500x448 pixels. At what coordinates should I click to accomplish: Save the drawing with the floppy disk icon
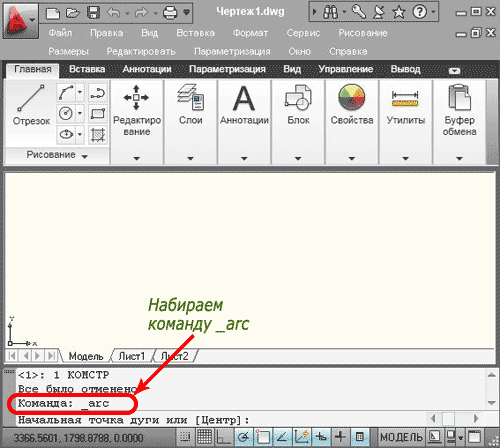tap(93, 13)
